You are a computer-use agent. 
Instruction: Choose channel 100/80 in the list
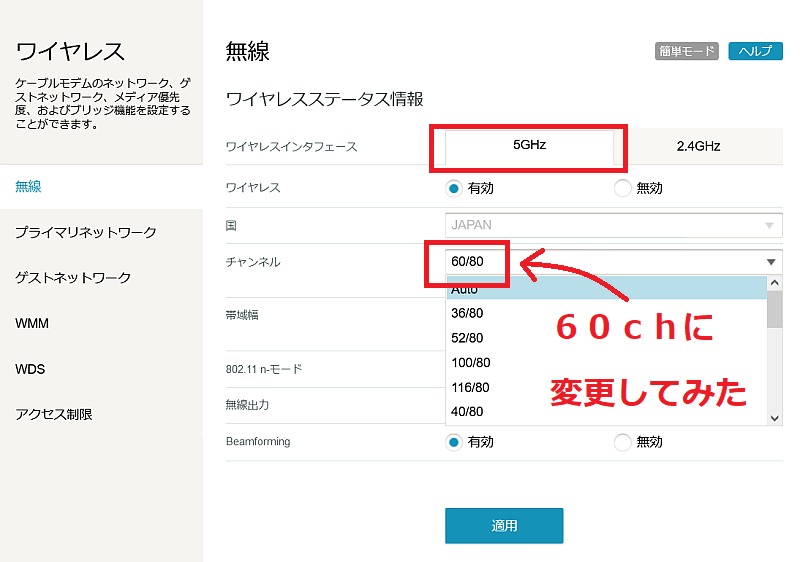tap(607, 363)
